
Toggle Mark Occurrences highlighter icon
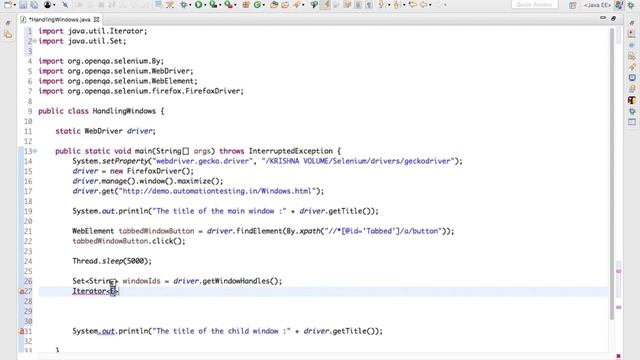(325, 4)
